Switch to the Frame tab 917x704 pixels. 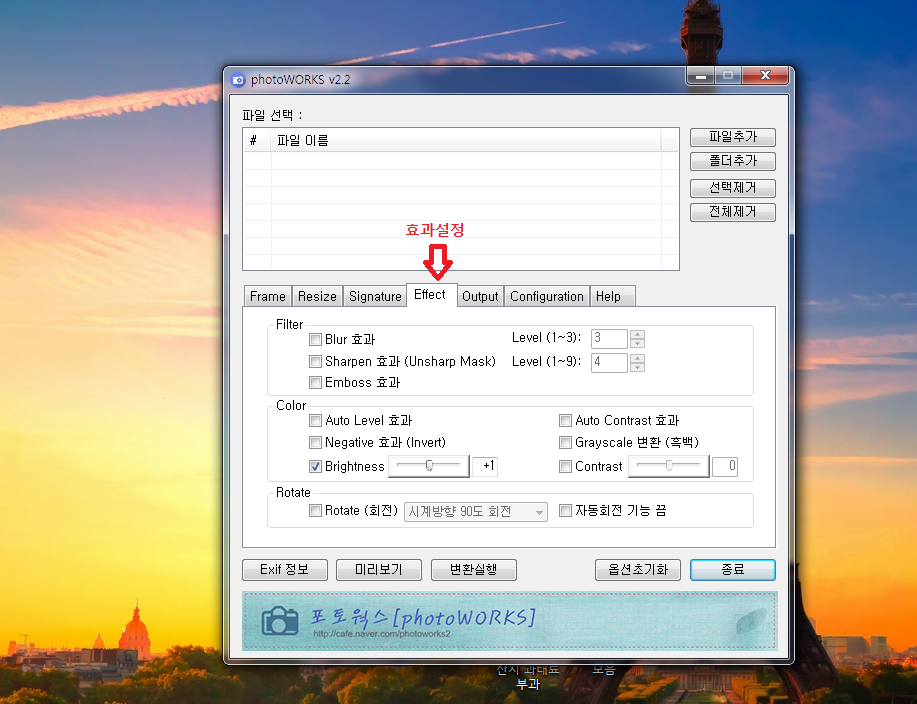(x=268, y=296)
